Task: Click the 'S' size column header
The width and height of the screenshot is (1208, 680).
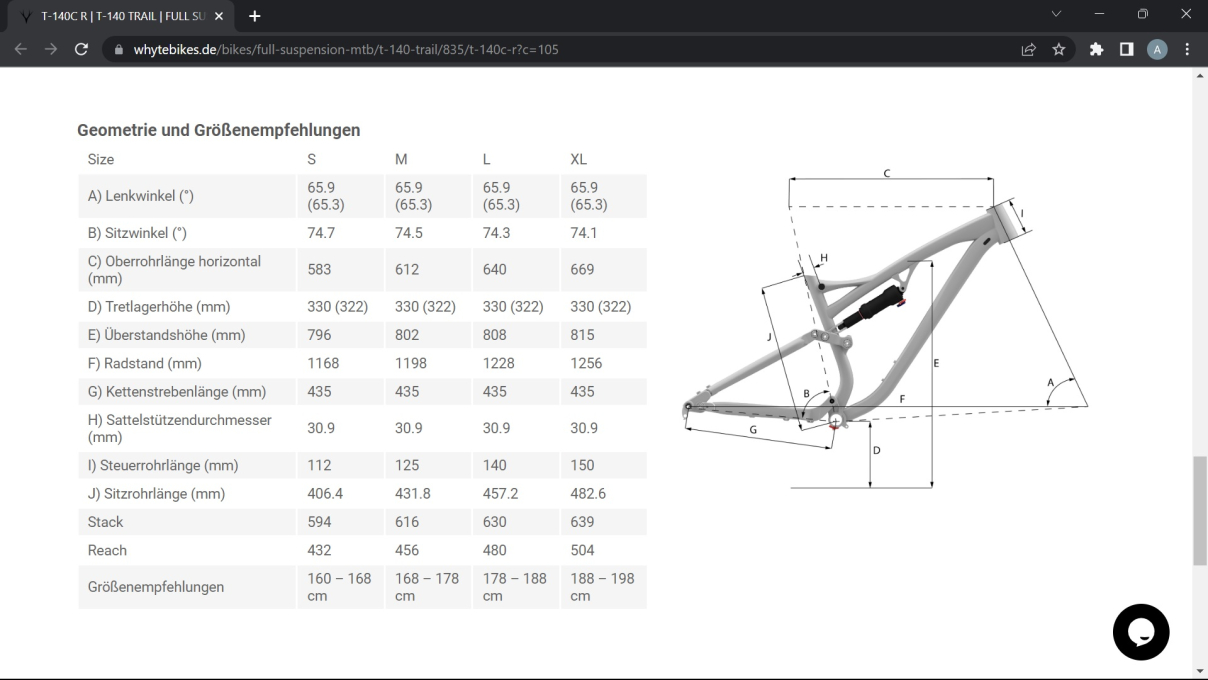Action: click(312, 159)
